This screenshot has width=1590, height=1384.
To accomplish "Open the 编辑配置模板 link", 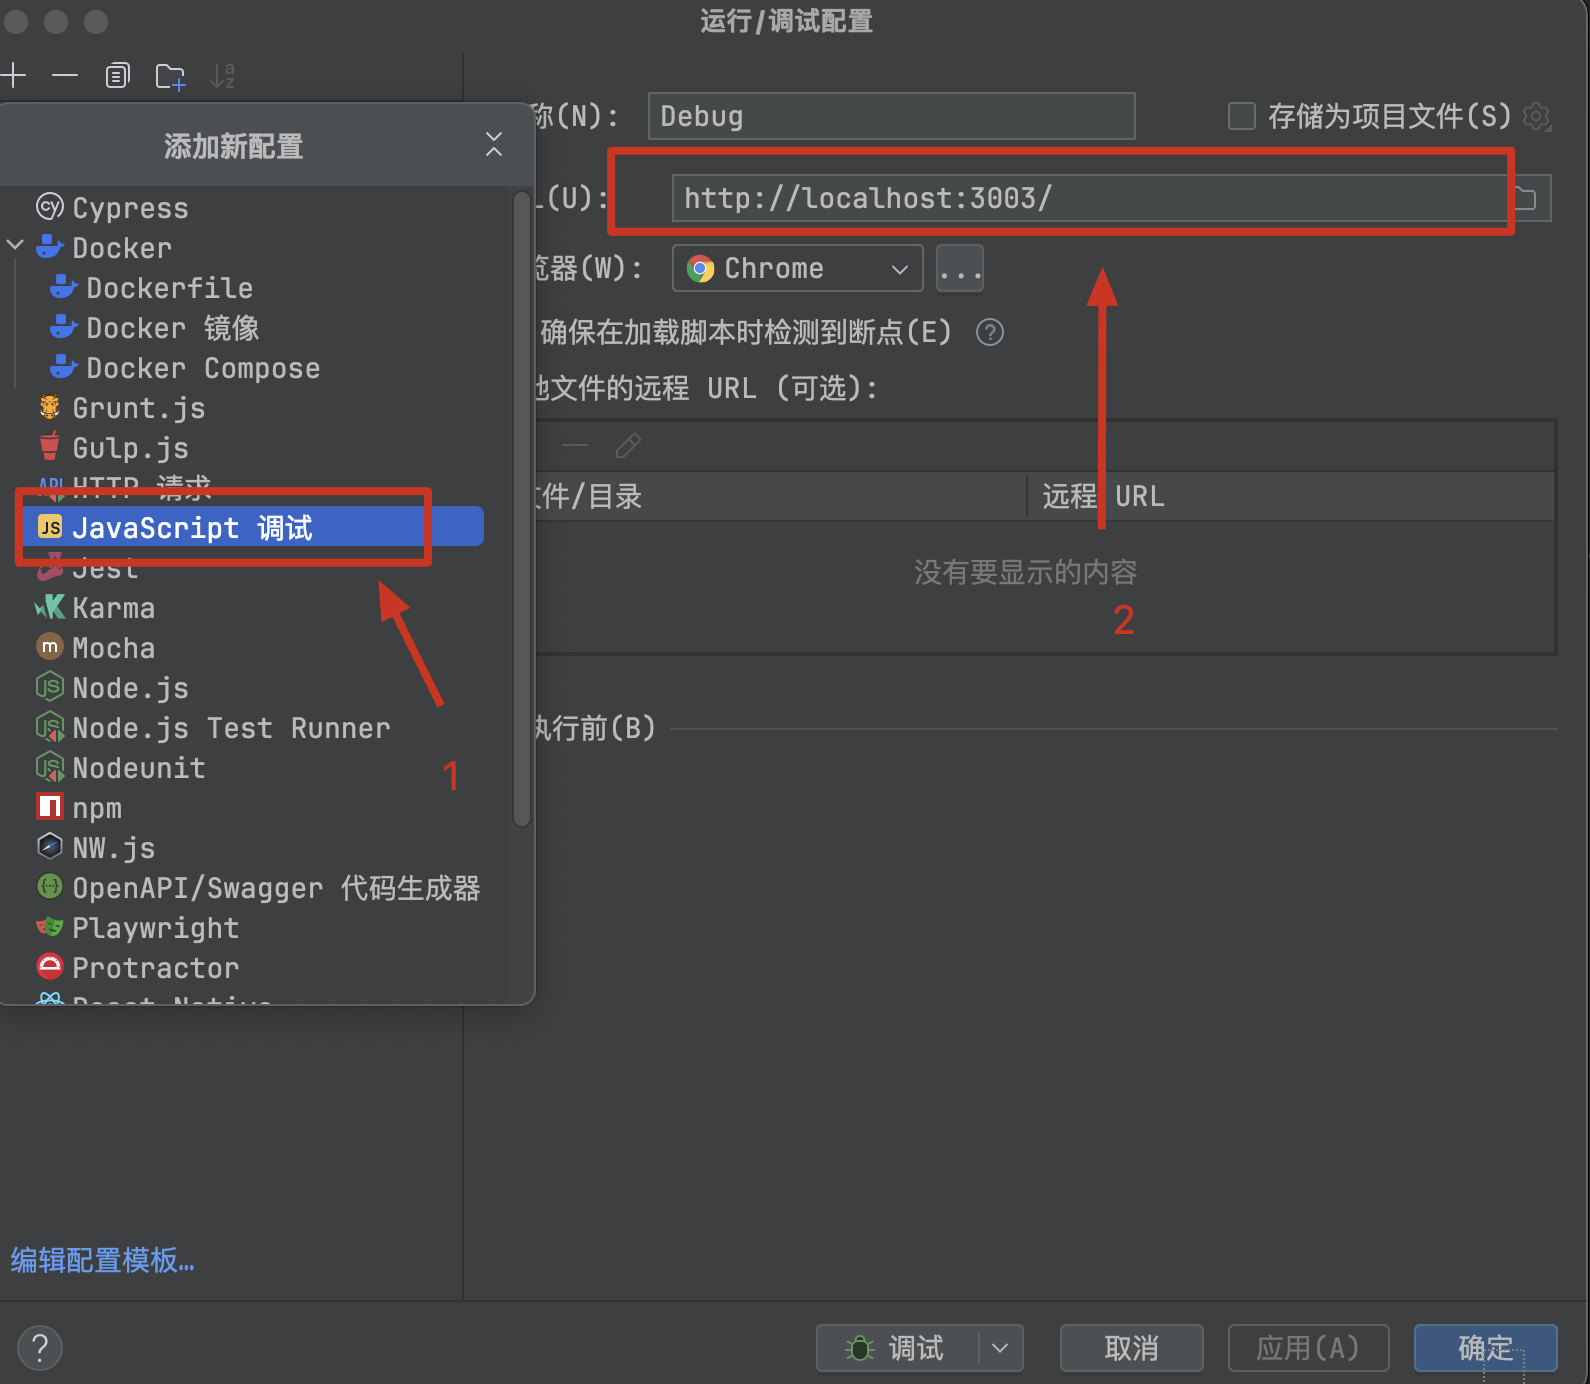I will point(102,1260).
